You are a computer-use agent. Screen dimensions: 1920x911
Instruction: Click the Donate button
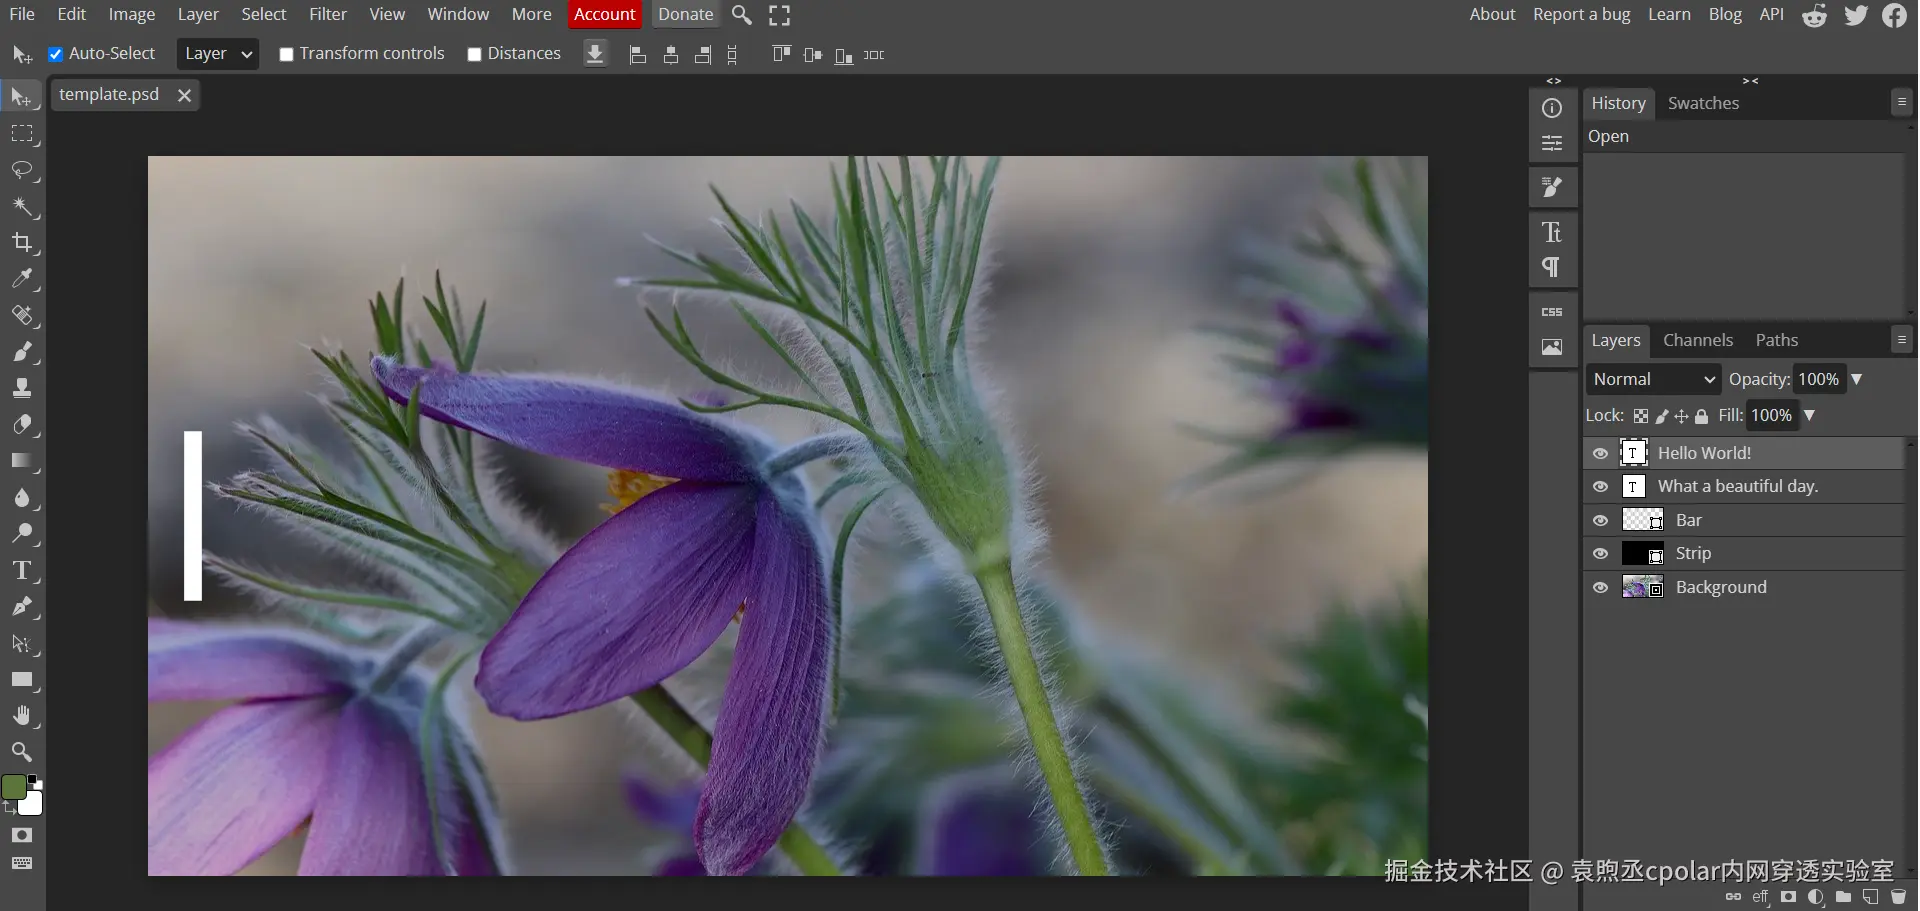pos(686,14)
